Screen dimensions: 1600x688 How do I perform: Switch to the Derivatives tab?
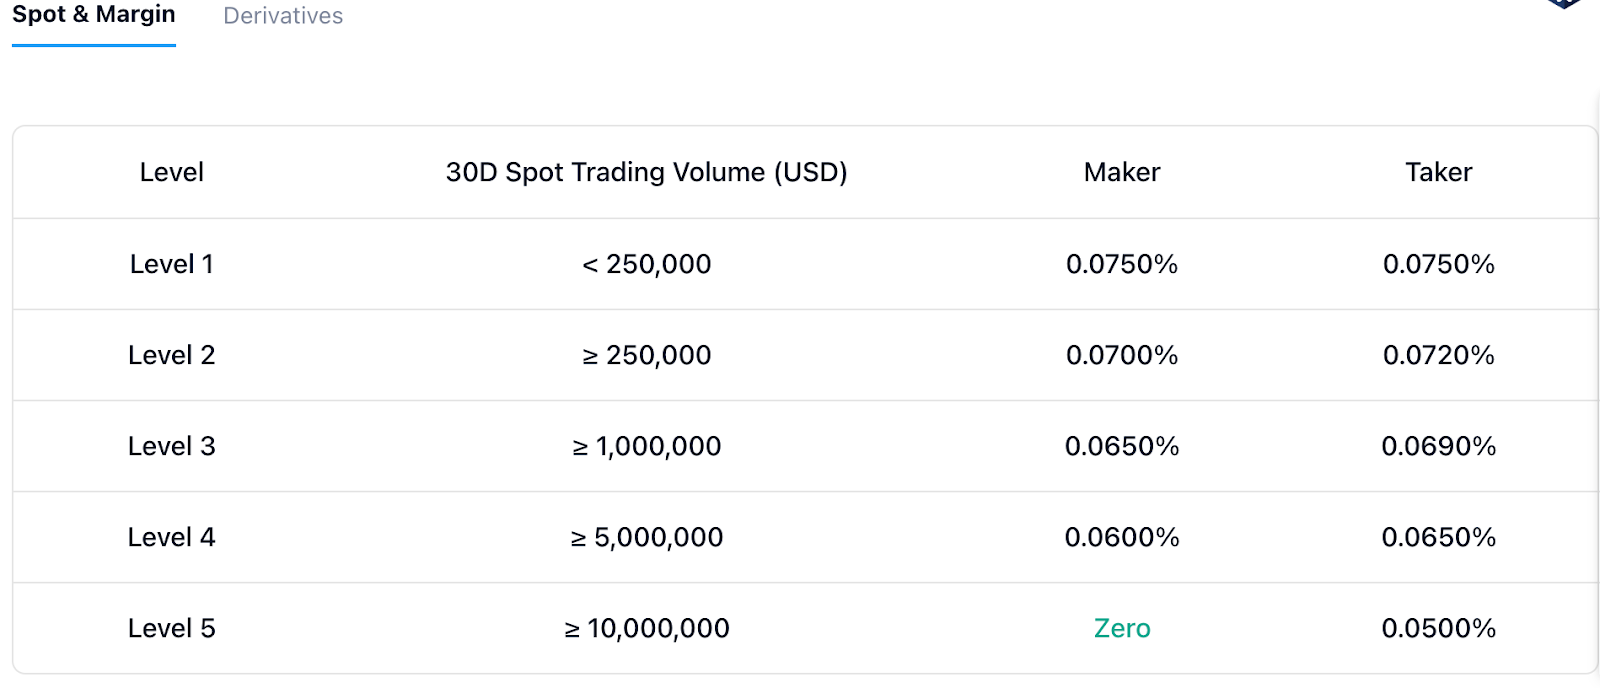click(x=283, y=16)
